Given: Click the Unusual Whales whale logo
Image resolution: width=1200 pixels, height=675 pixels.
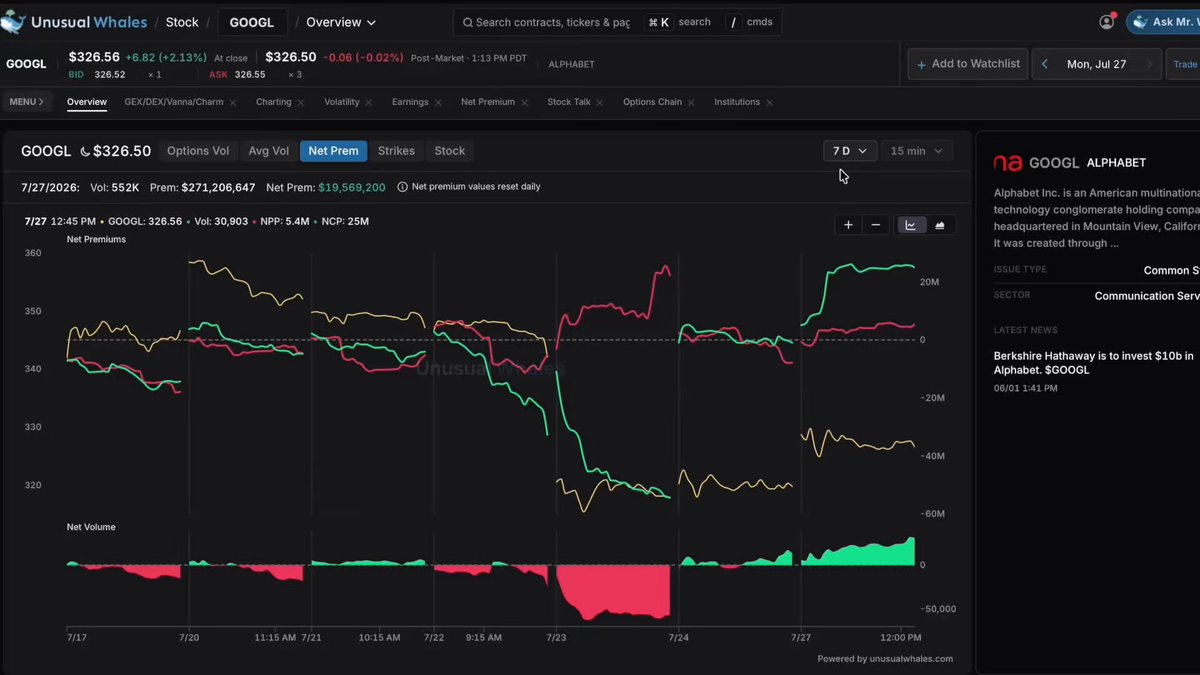Looking at the screenshot, I should [x=13, y=21].
